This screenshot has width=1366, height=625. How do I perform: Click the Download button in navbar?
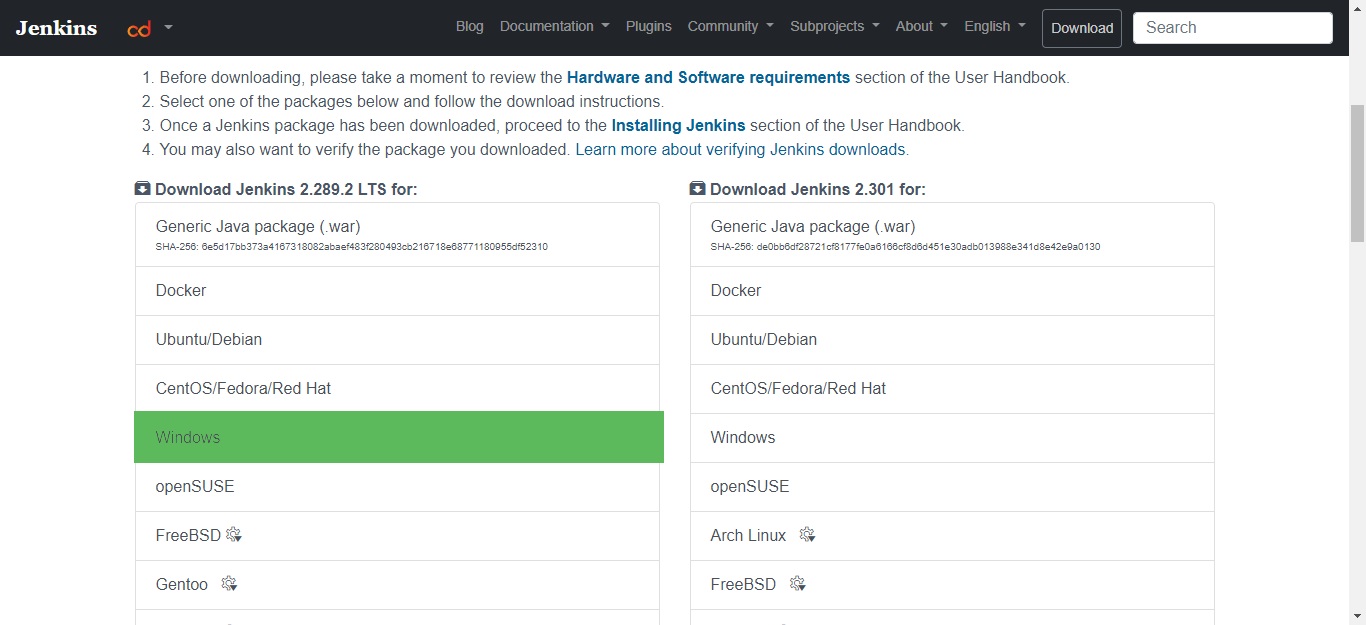[1082, 28]
